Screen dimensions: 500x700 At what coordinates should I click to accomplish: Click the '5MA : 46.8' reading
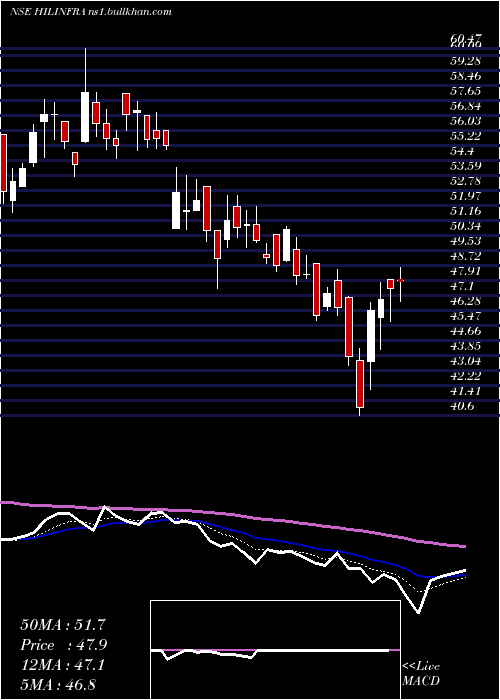[58, 684]
